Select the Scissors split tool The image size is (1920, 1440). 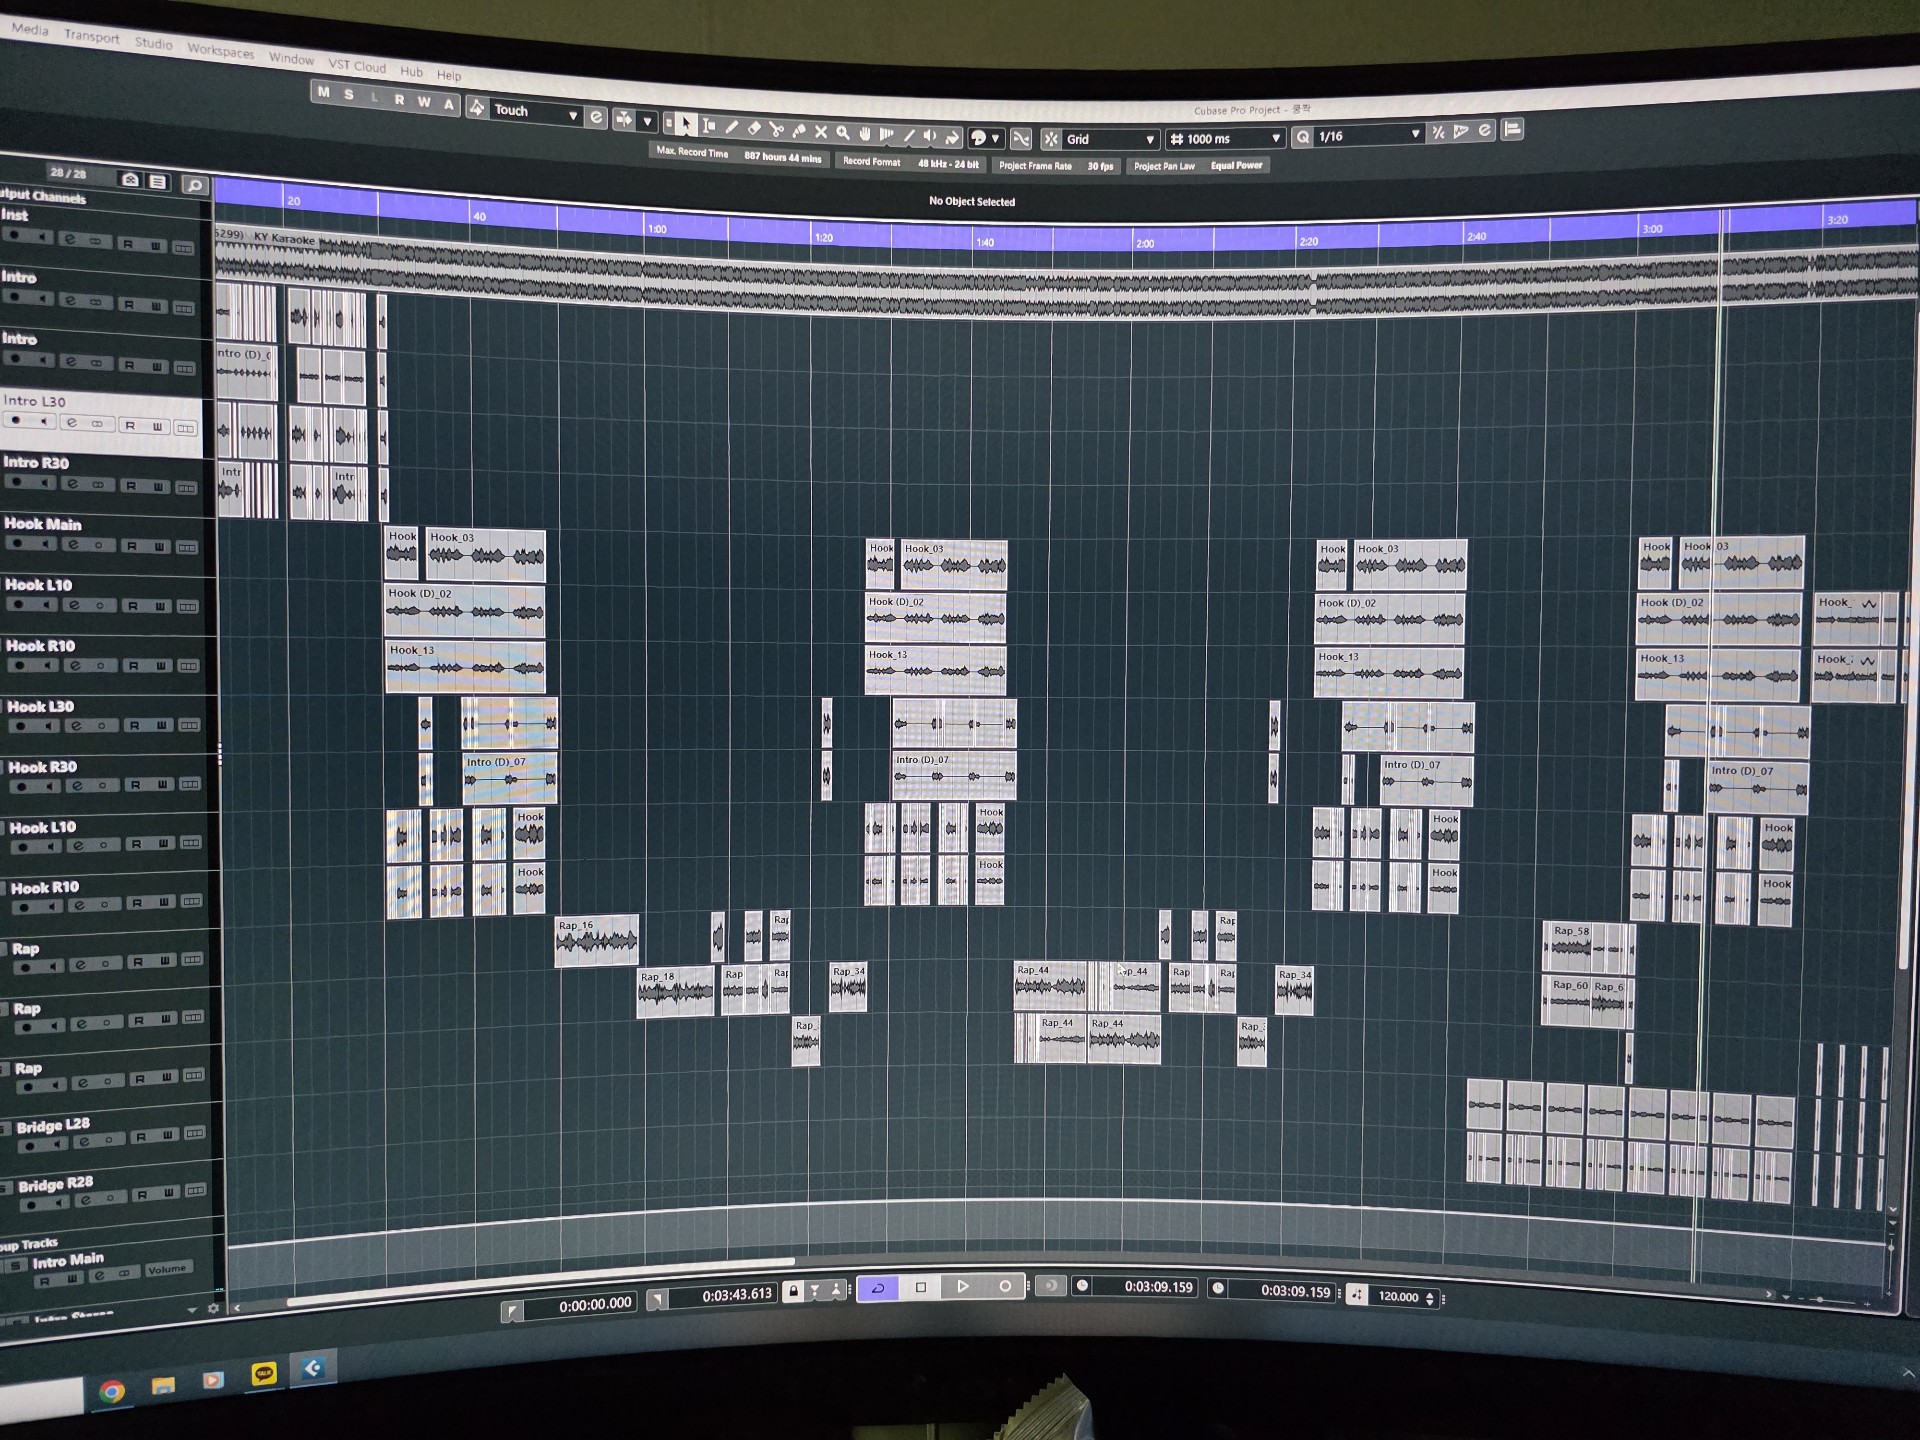(x=776, y=130)
